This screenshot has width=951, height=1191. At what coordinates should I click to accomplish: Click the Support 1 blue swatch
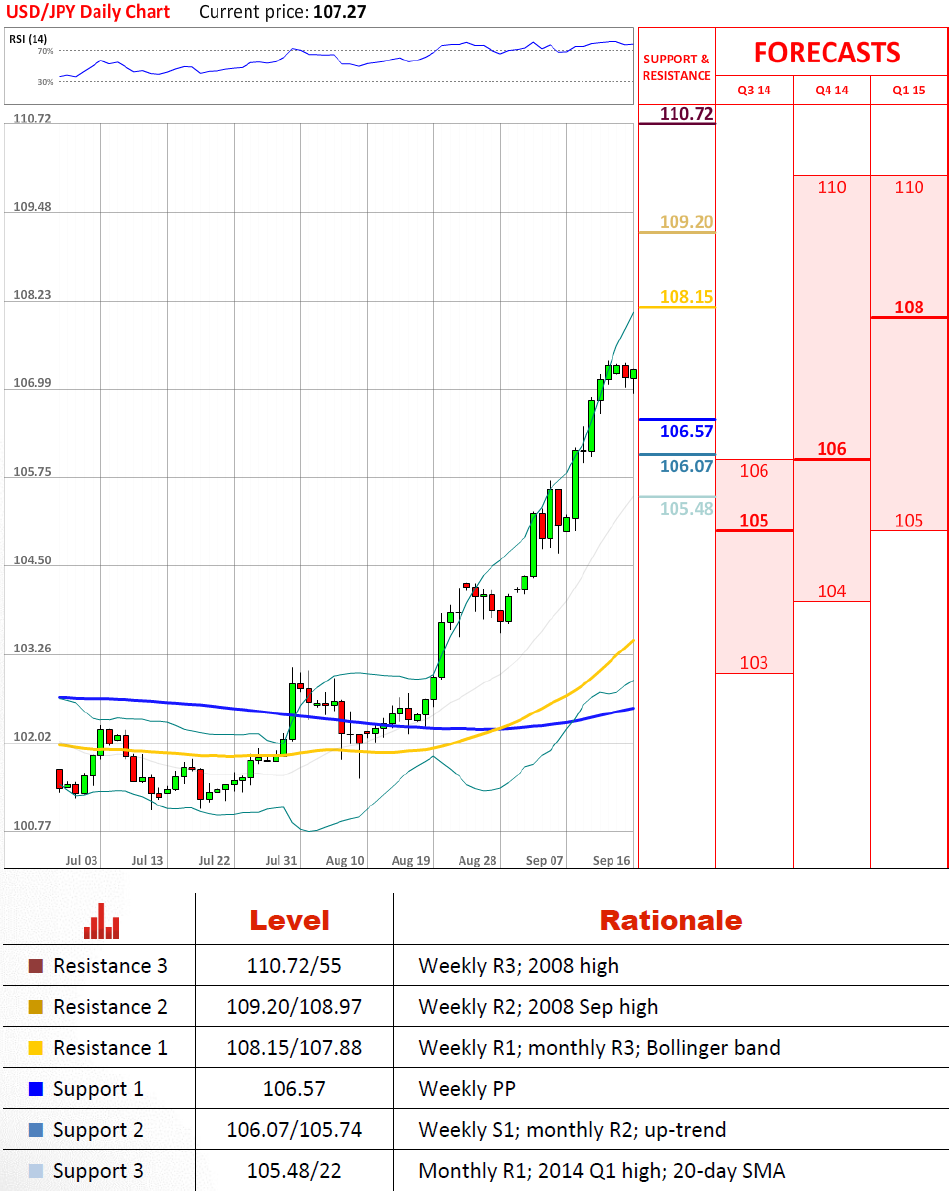(x=36, y=1089)
